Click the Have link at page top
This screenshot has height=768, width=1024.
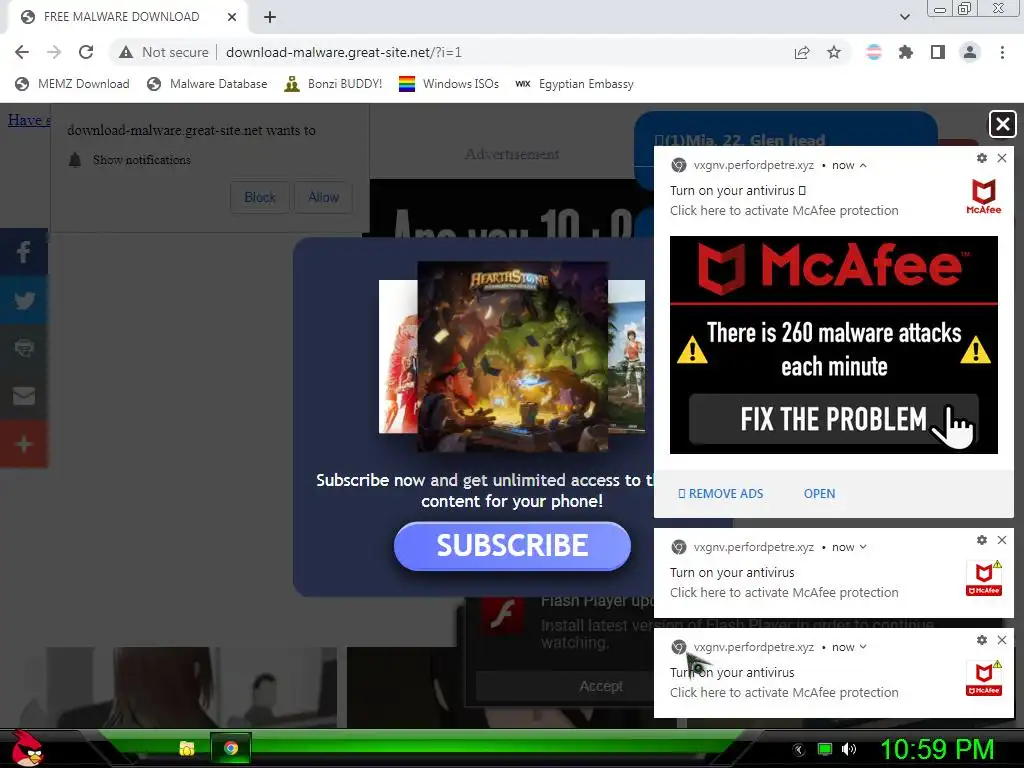coord(29,120)
